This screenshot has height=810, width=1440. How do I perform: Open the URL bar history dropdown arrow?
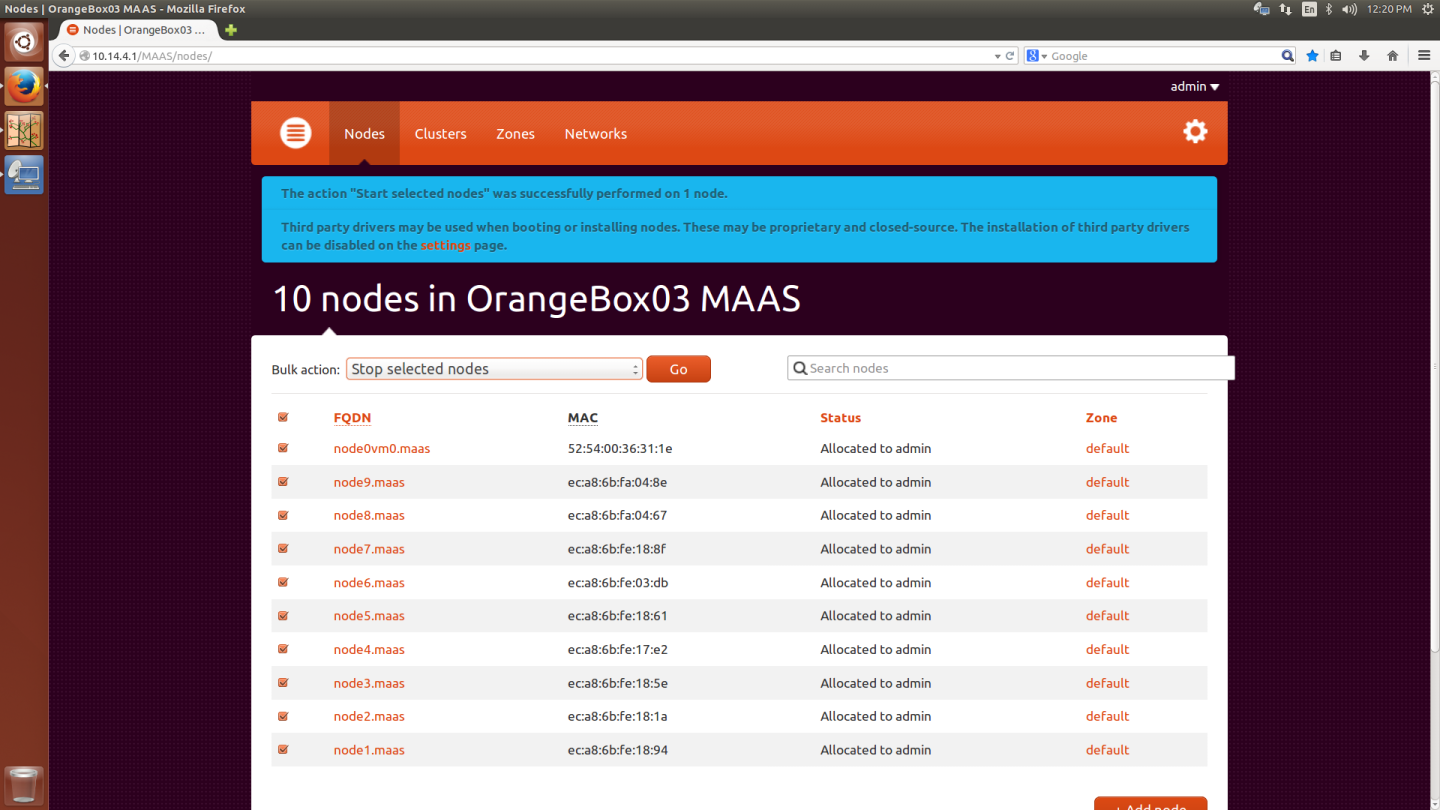997,56
